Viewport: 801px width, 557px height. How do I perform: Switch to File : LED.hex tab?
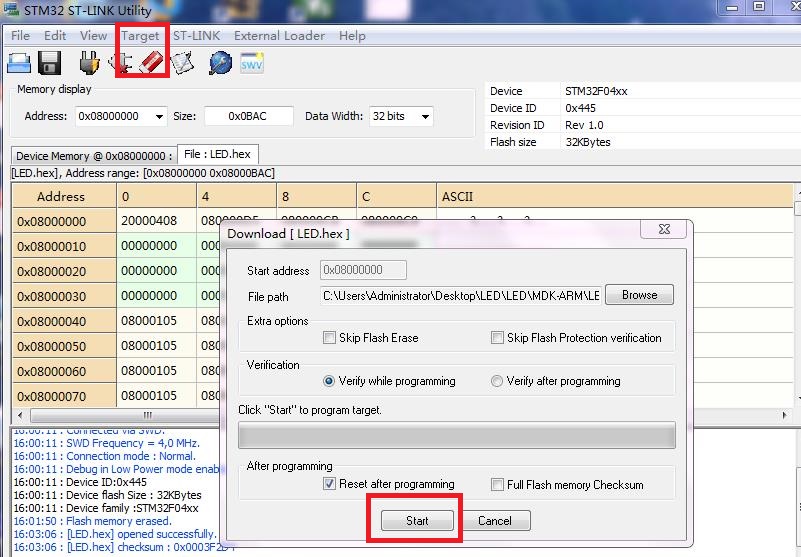(218, 154)
